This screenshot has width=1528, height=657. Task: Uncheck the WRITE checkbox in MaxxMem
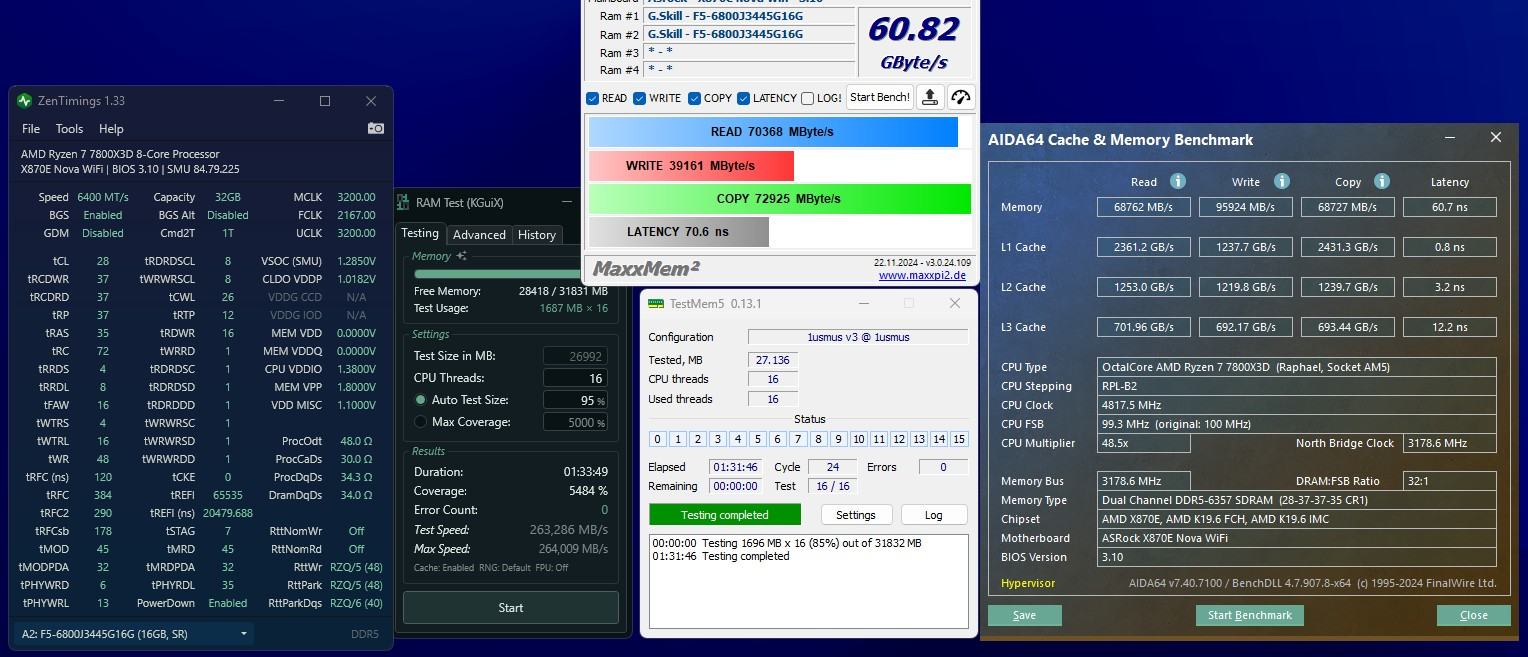tap(638, 98)
